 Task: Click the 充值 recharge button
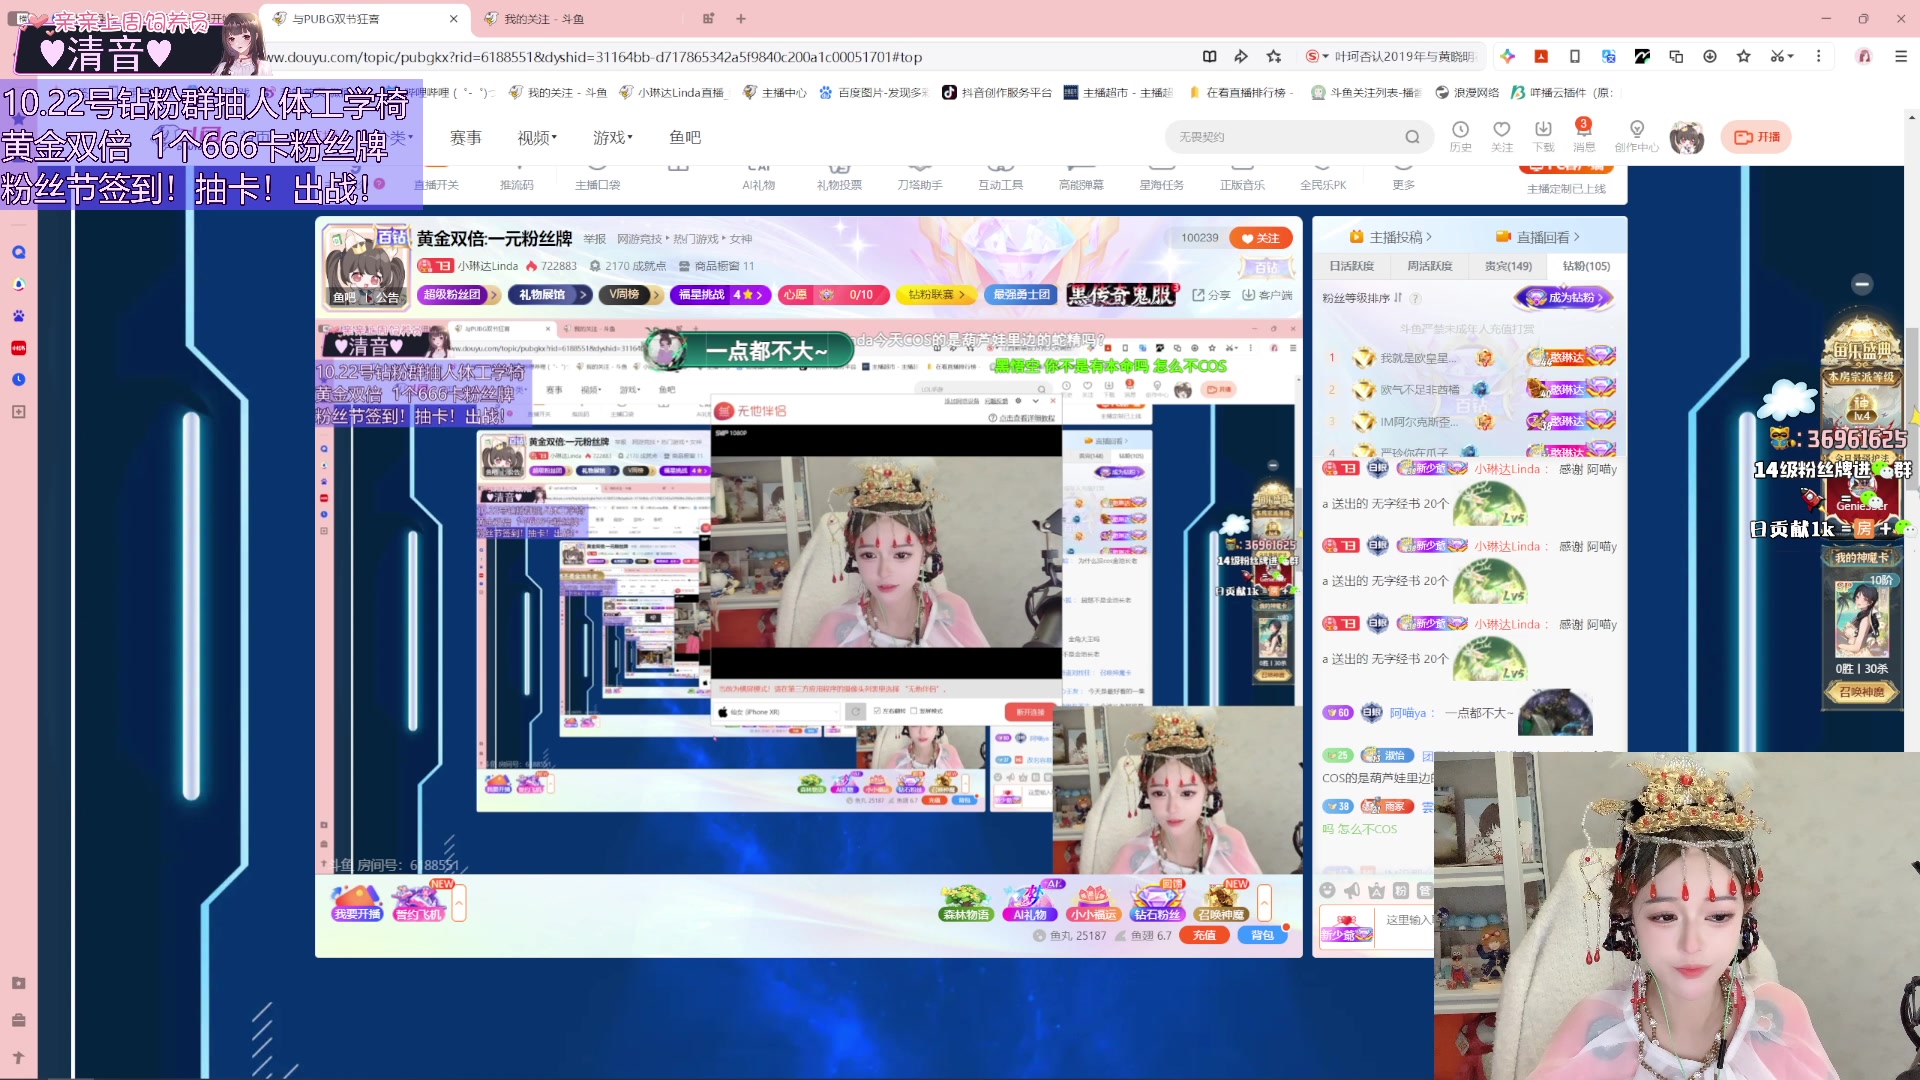(x=1204, y=935)
